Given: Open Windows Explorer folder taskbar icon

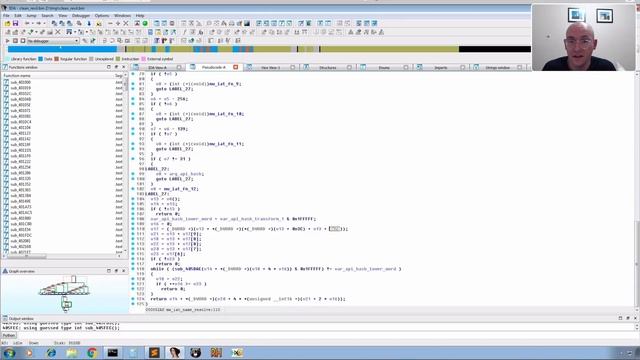Looking at the screenshot, I should [71, 353].
